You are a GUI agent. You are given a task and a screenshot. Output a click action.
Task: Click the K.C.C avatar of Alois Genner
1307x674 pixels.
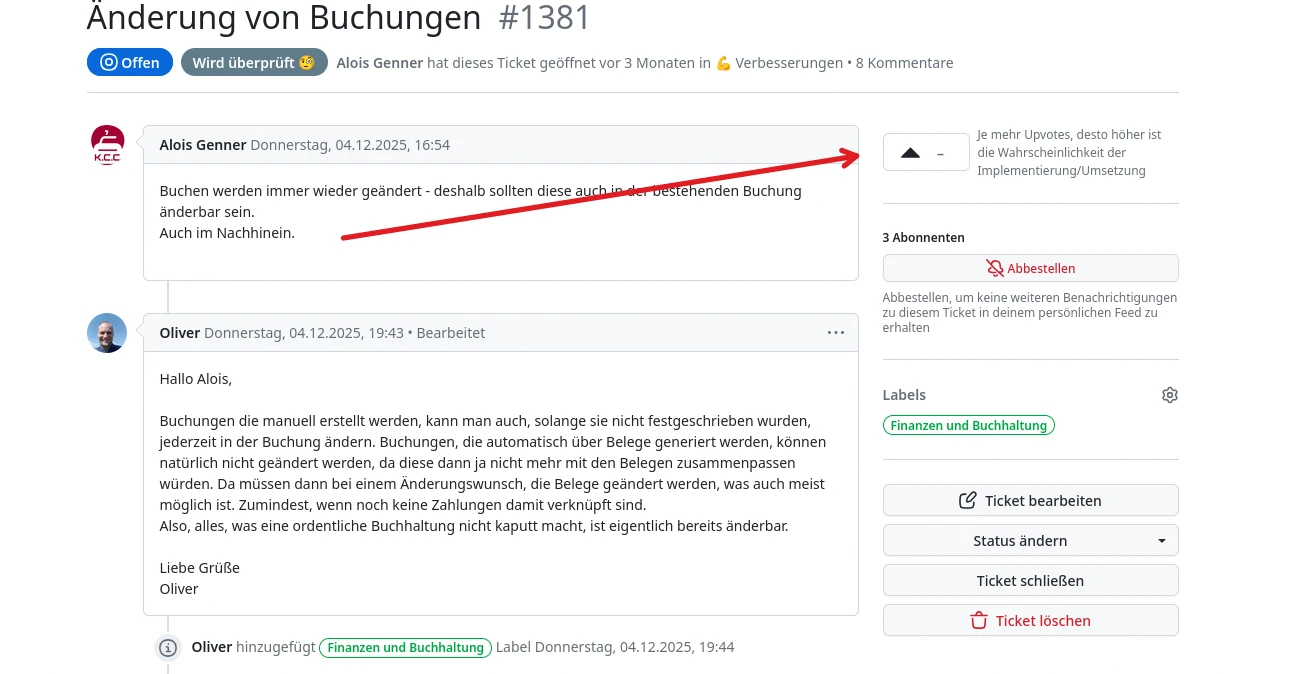(108, 145)
